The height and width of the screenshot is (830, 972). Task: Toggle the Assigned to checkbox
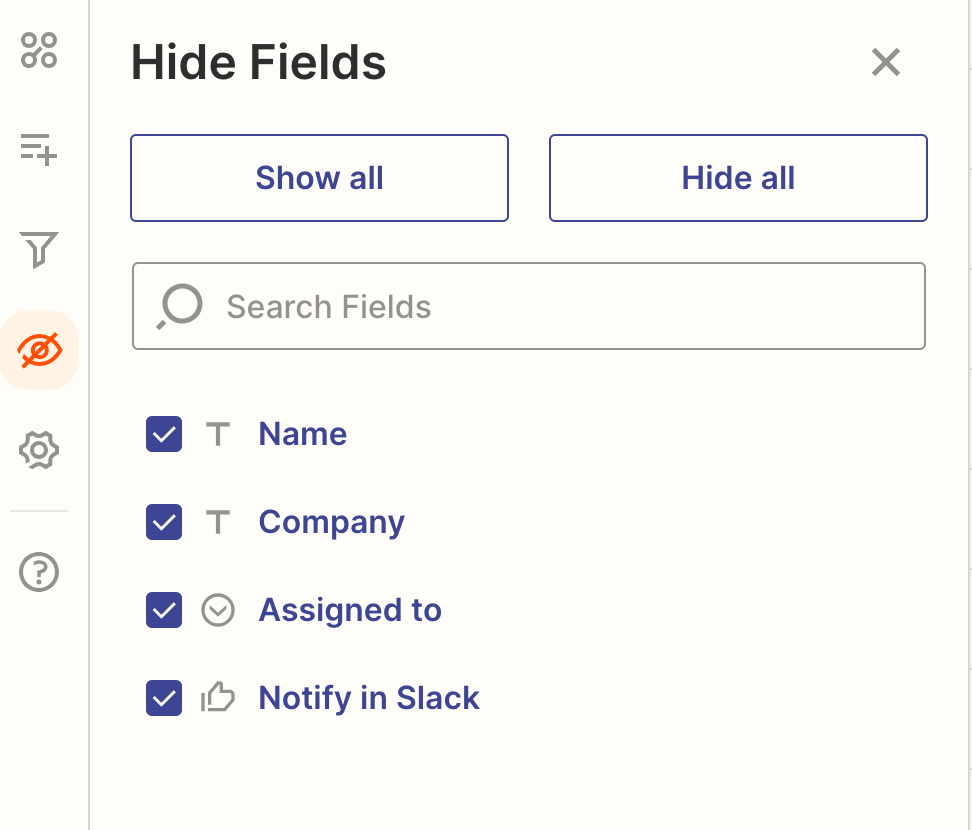click(x=164, y=610)
